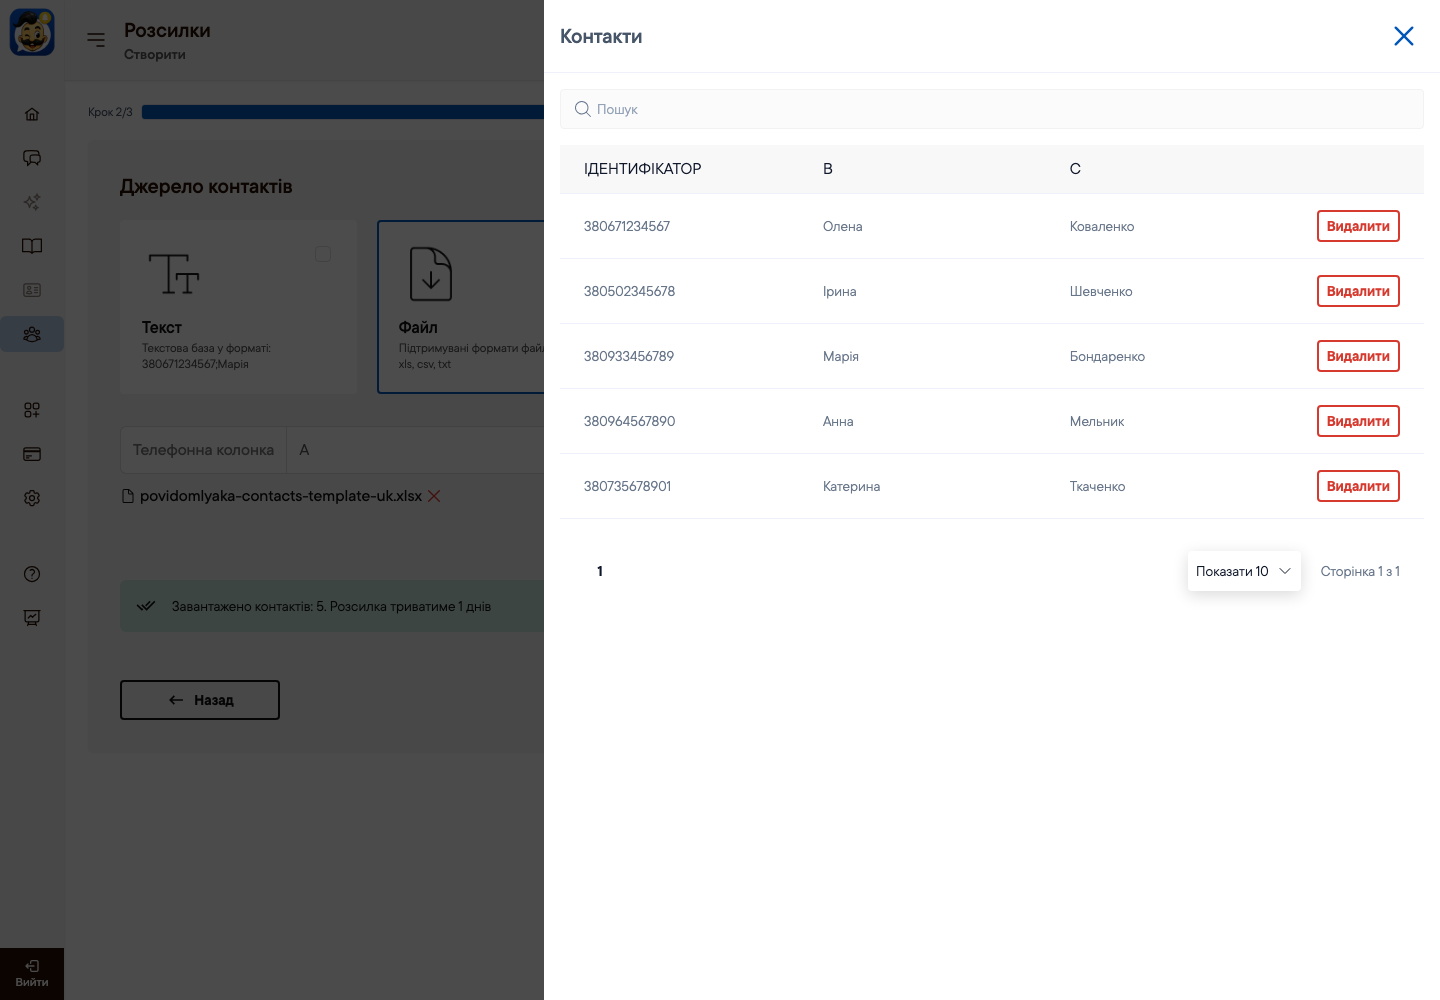Click the cell Шевченко
This screenshot has width=1440, height=1000.
tap(1101, 291)
